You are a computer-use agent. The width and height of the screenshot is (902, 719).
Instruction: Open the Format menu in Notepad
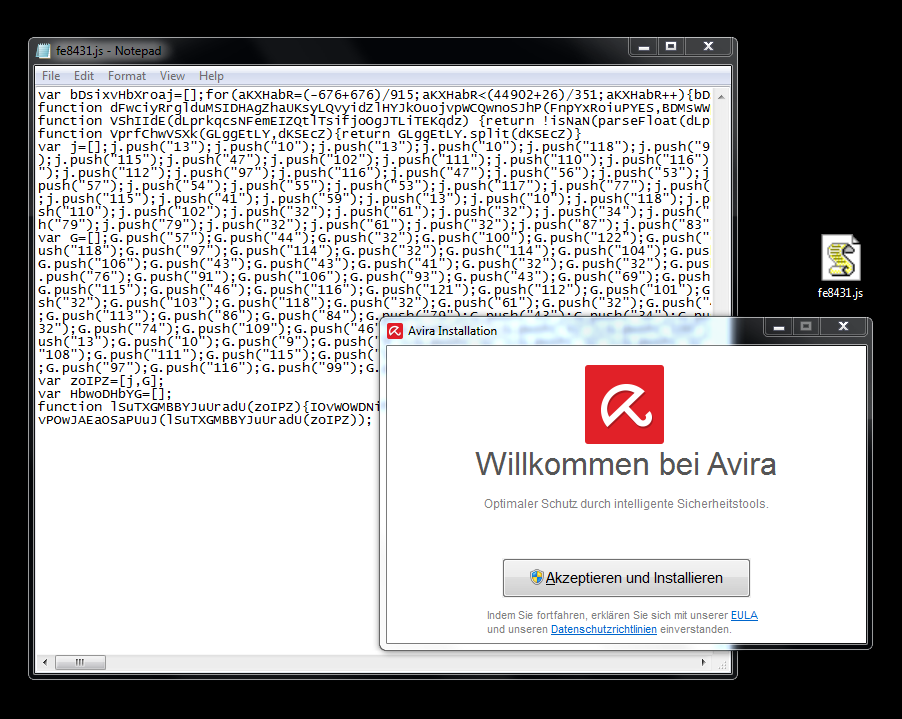[127, 76]
